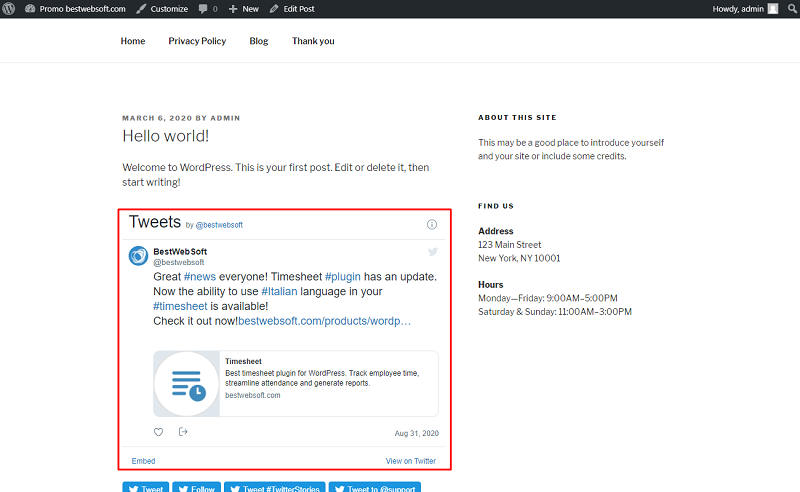Go to the Blog menu item
This screenshot has height=492, width=800.
point(259,41)
